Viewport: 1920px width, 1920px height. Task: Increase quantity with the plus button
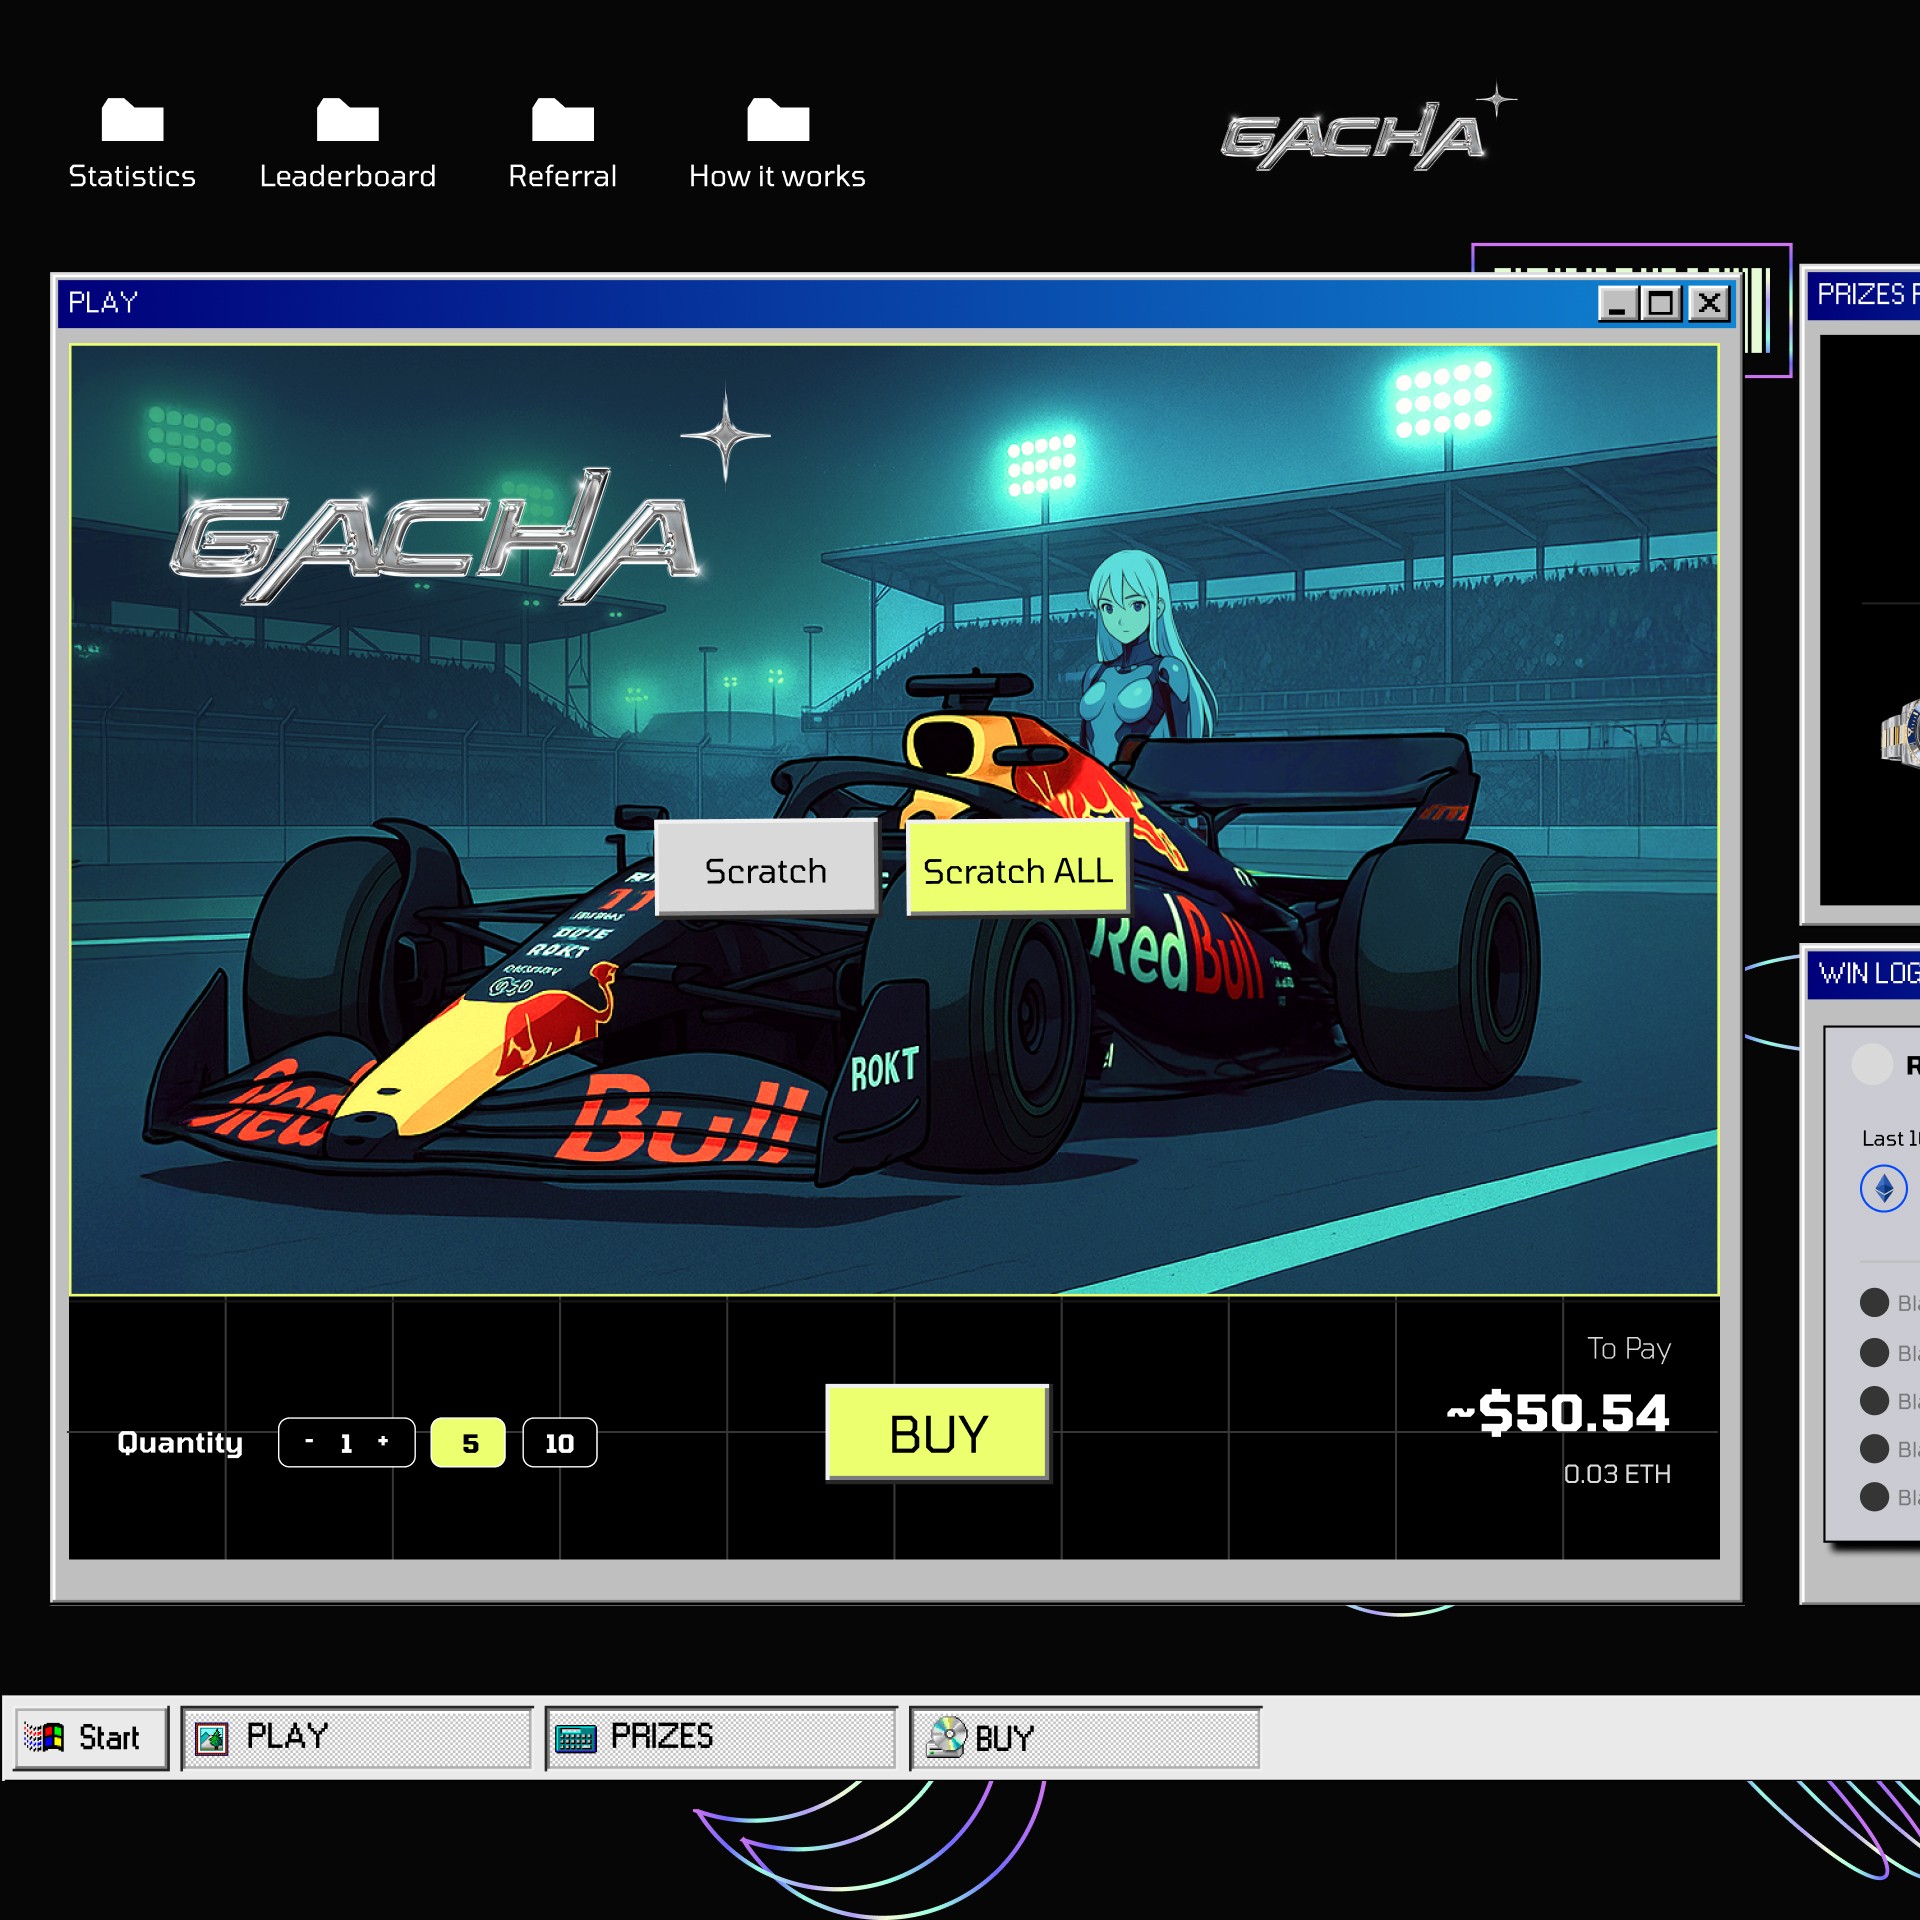point(383,1441)
